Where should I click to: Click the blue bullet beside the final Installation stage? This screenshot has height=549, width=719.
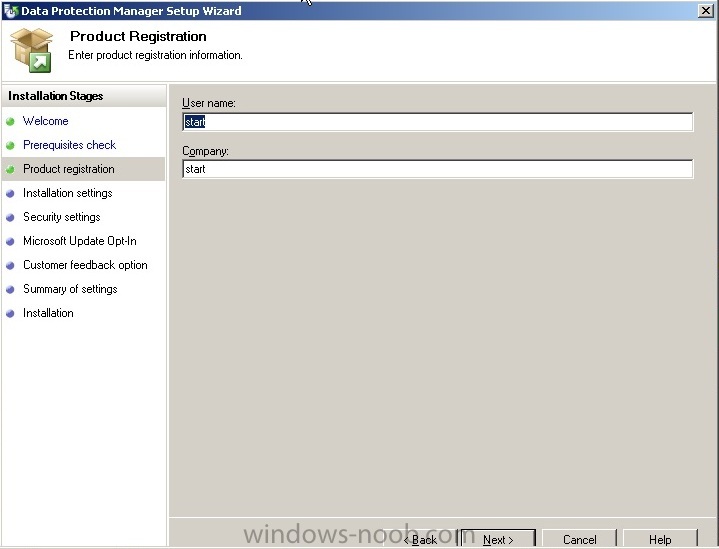tap(10, 314)
